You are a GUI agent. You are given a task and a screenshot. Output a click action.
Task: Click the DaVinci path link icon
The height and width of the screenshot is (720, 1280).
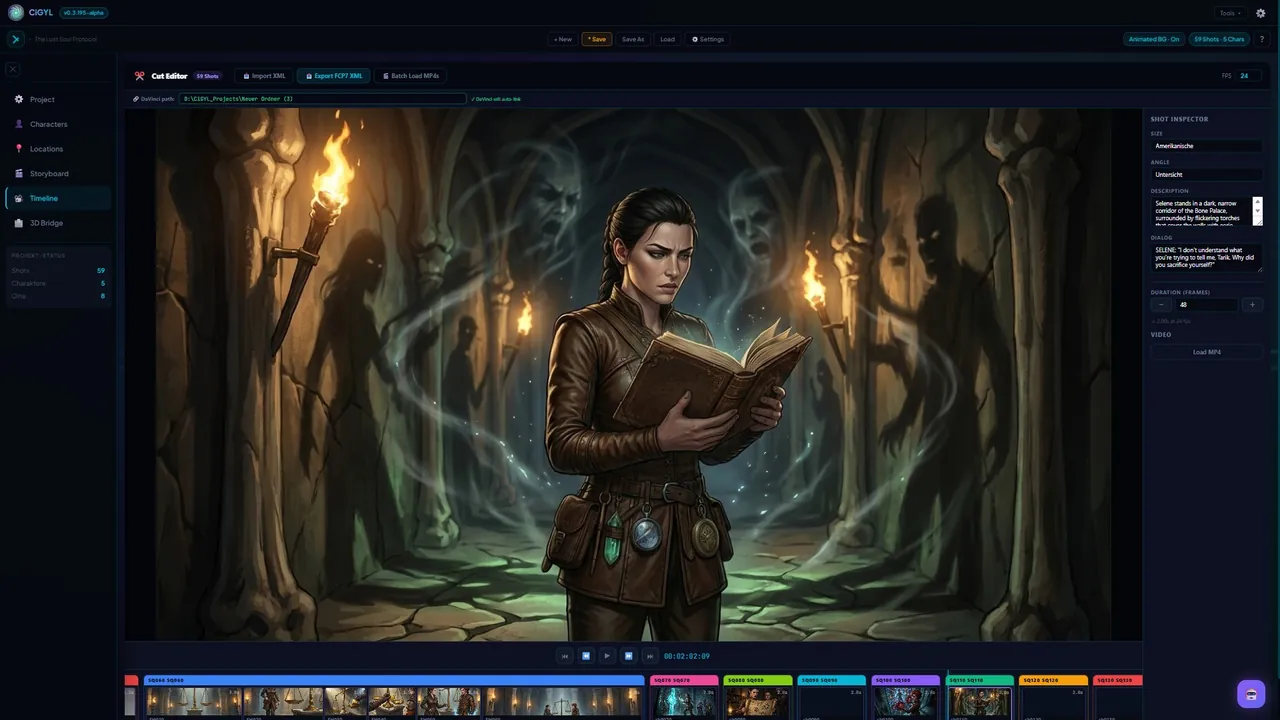[136, 99]
